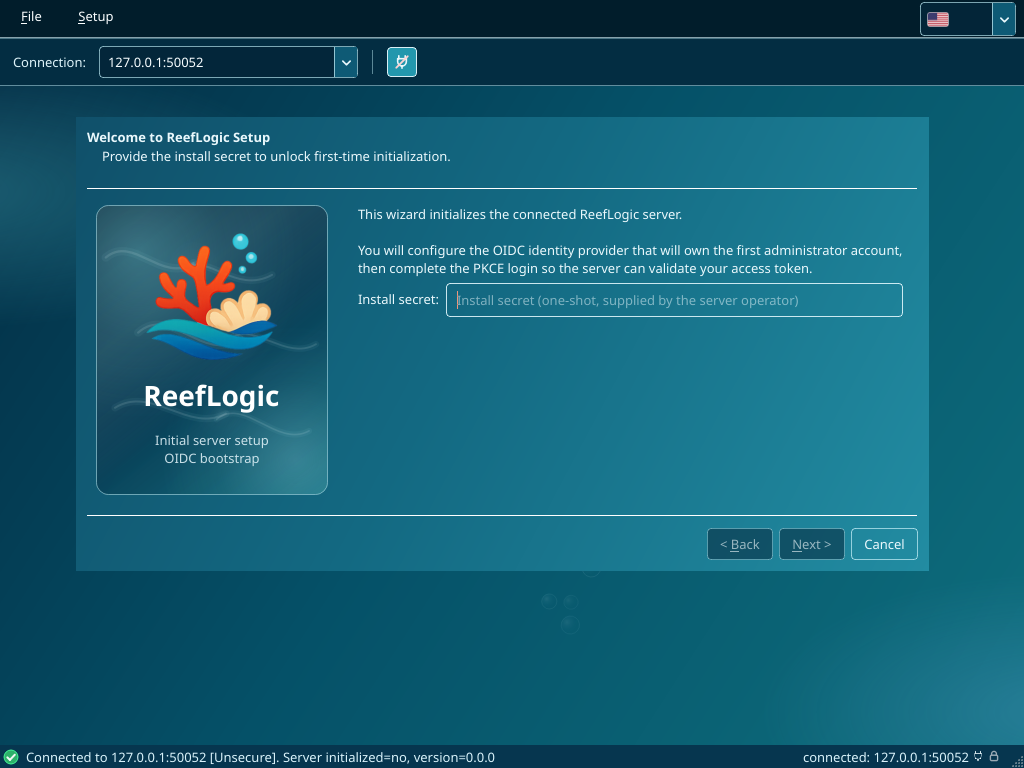This screenshot has width=1024, height=768.
Task: Click the Back button
Action: coord(740,544)
